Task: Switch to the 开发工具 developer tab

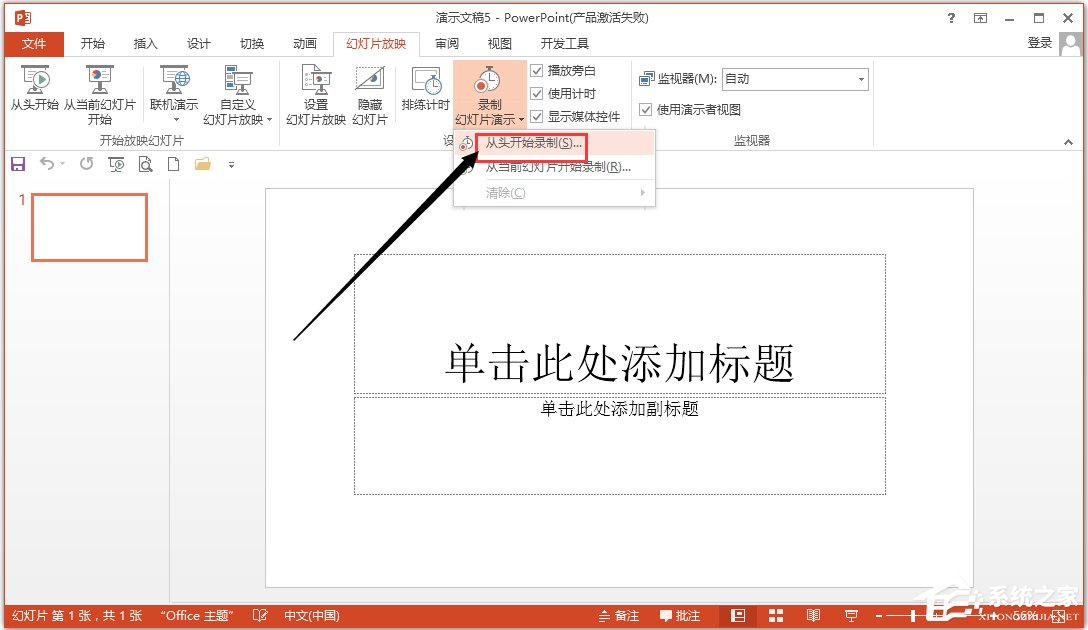Action: click(x=565, y=44)
